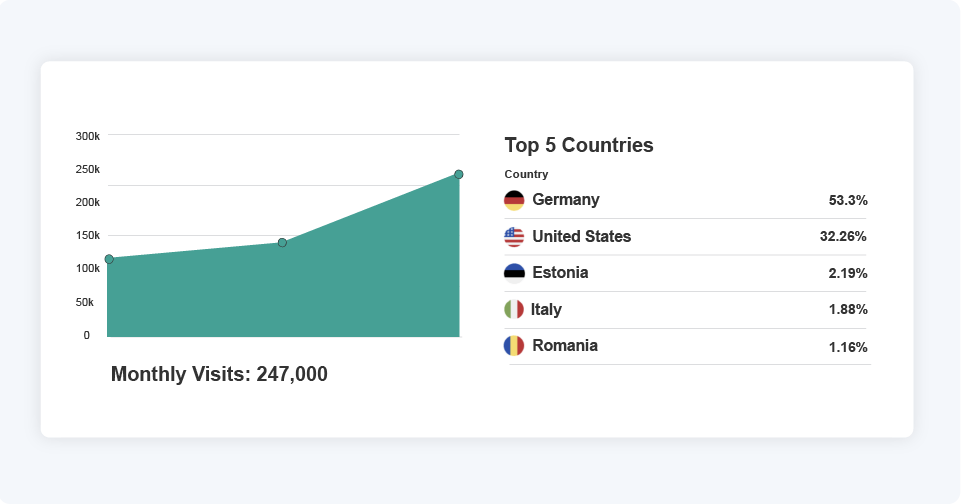Viewport: 961px width, 504px height.
Task: Click the 32.26% share value
Action: point(843,237)
